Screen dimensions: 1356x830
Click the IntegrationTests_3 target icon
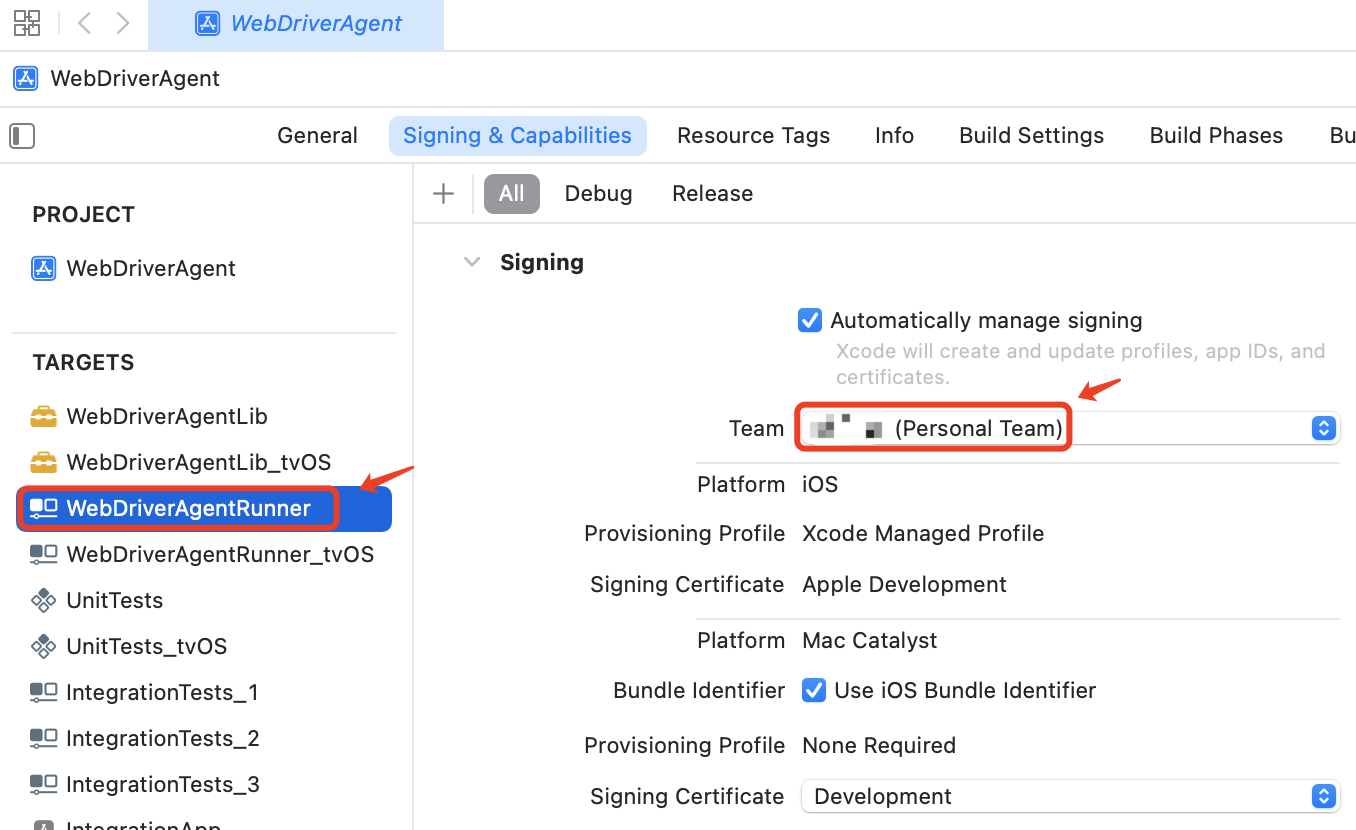pyautogui.click(x=43, y=784)
